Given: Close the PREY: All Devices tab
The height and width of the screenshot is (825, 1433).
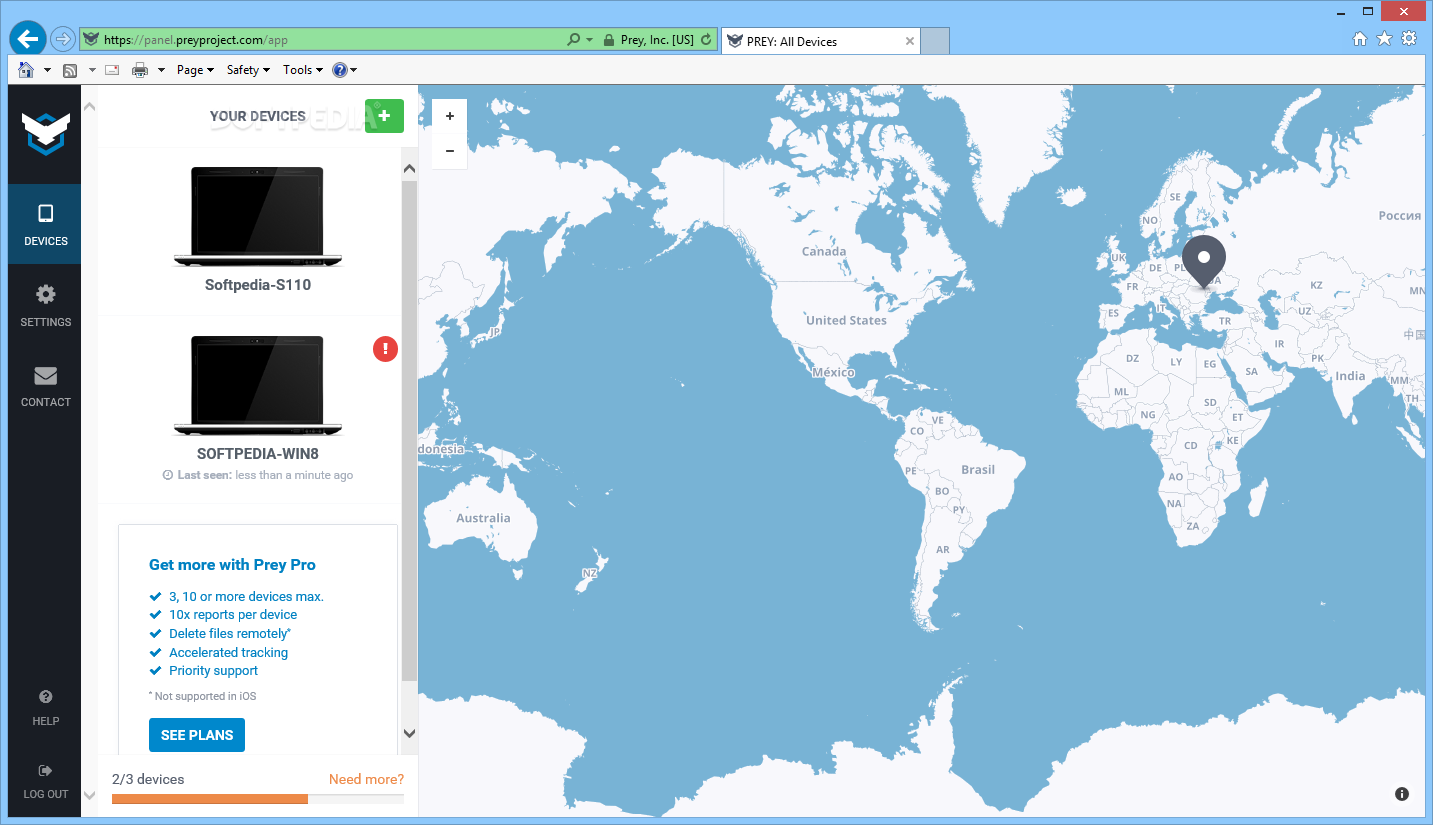Looking at the screenshot, I should click(x=910, y=41).
